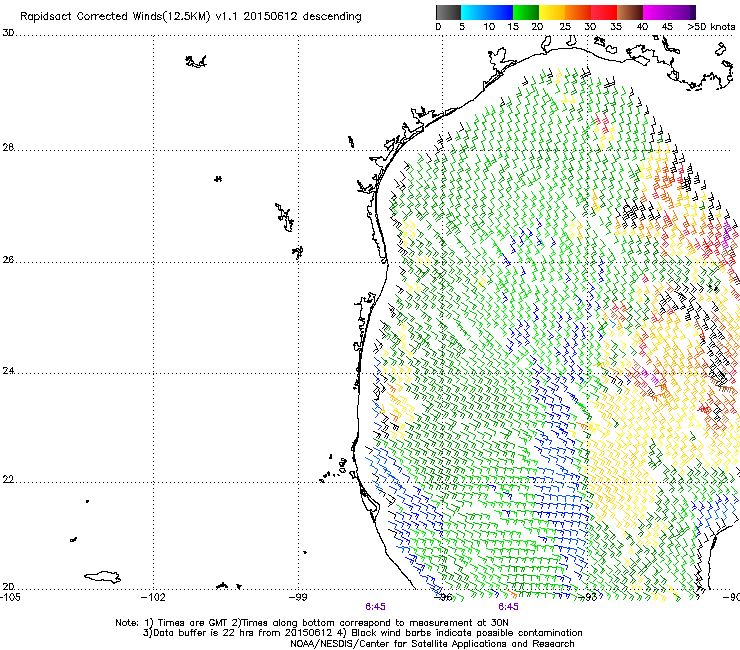
Task: Click the longitude axis label '-102'
Action: tap(153, 597)
